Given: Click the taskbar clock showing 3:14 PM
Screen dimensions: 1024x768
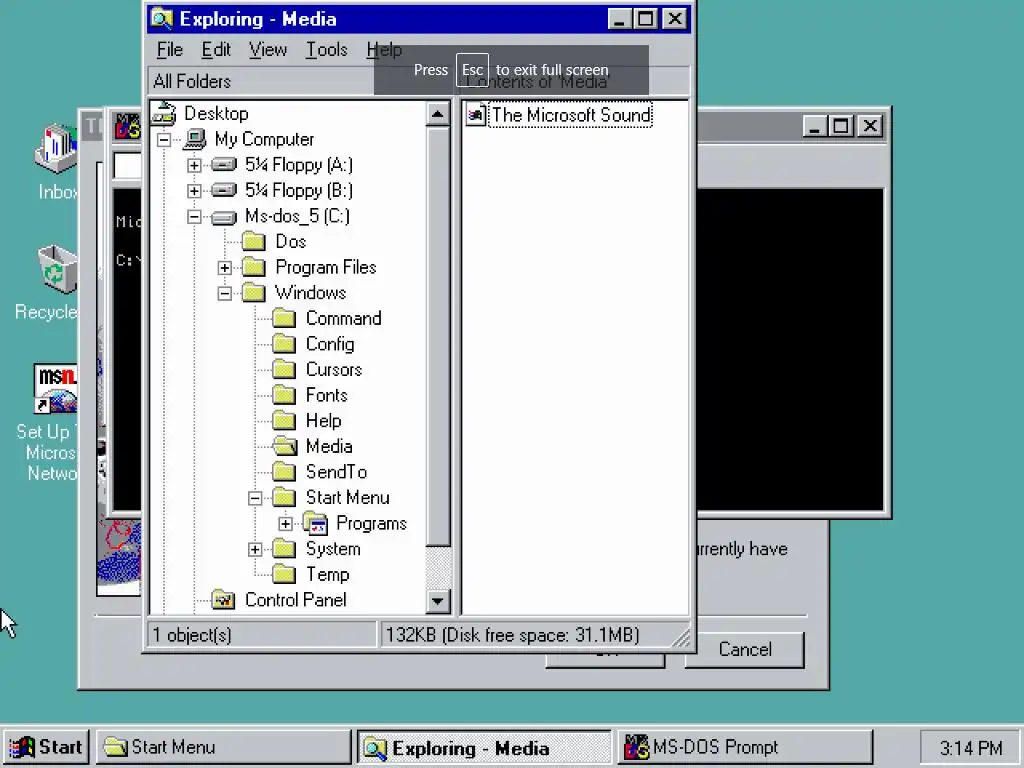Looking at the screenshot, I should pos(970,747).
